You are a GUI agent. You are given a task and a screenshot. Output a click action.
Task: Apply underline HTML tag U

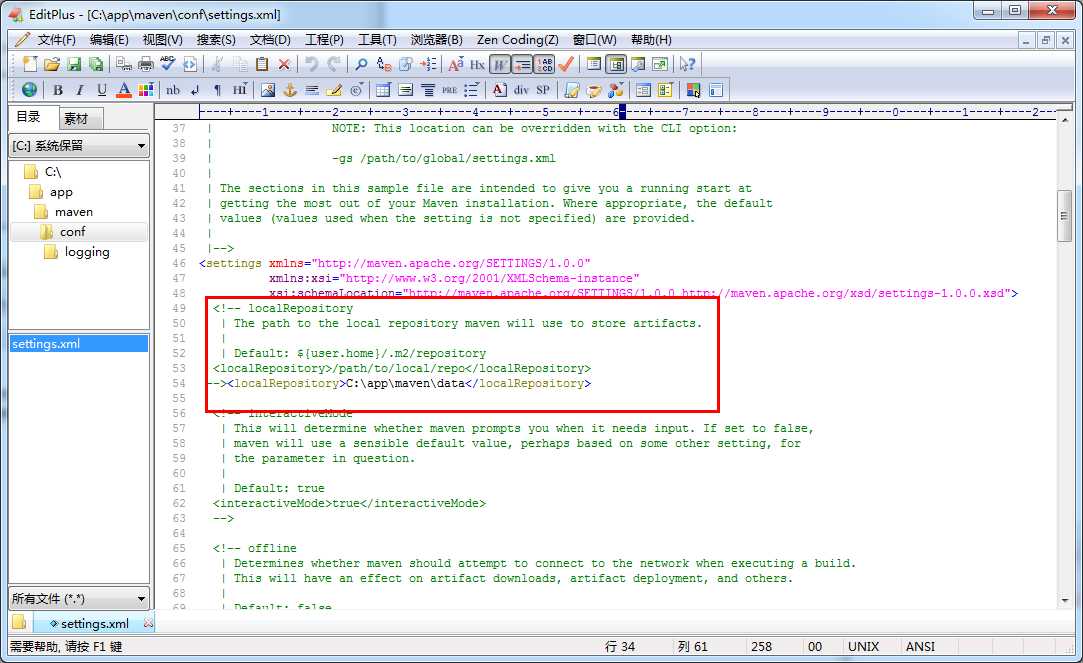click(102, 90)
